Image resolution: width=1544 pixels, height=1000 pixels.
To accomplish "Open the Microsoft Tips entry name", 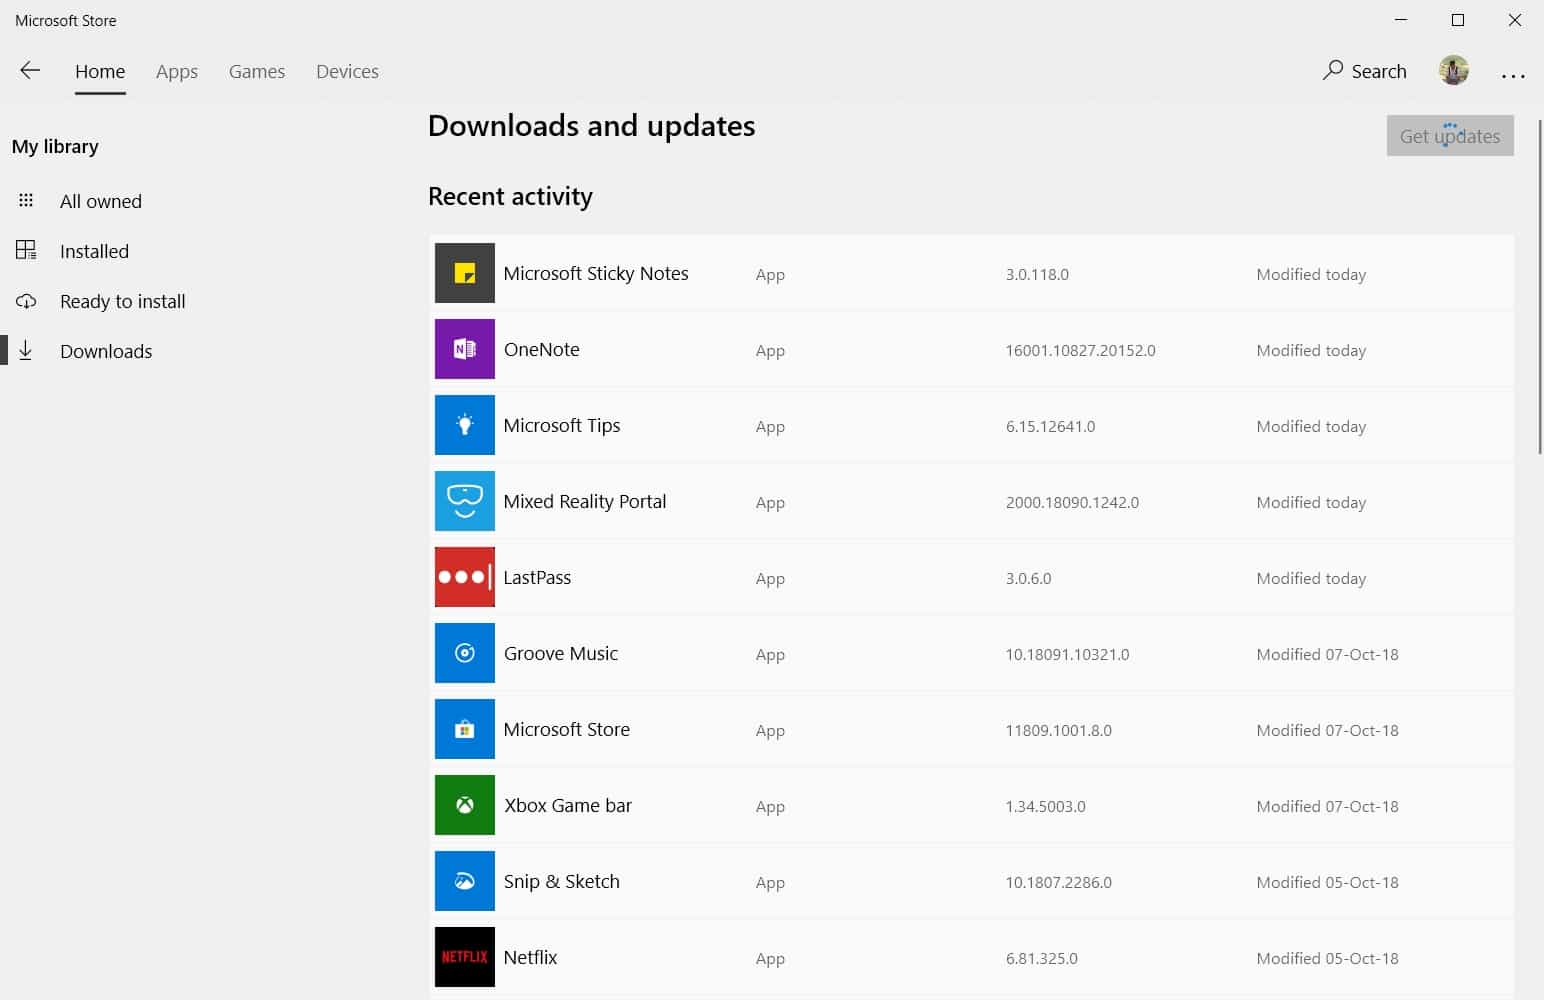I will point(562,425).
